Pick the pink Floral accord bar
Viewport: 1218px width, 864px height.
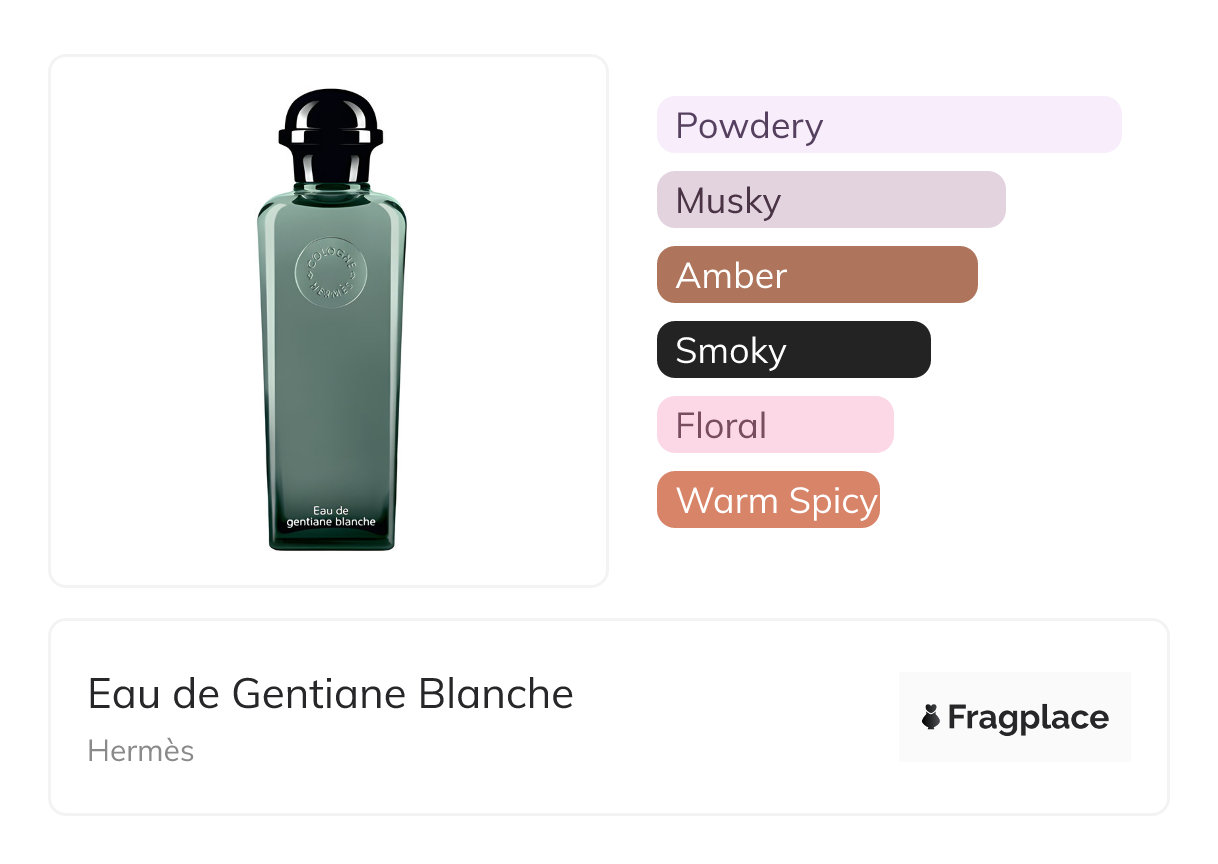point(775,425)
